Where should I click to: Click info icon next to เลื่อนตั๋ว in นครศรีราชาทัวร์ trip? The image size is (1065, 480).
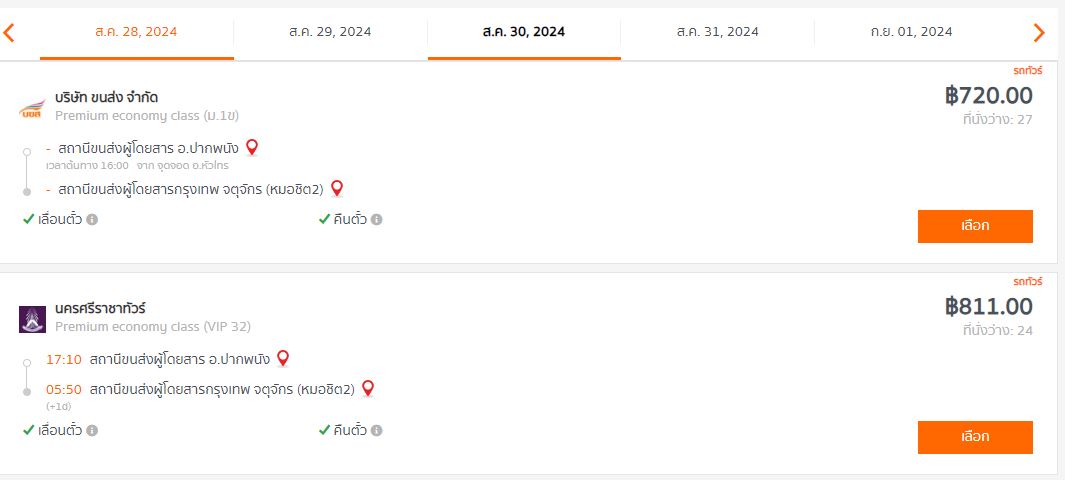click(x=92, y=430)
